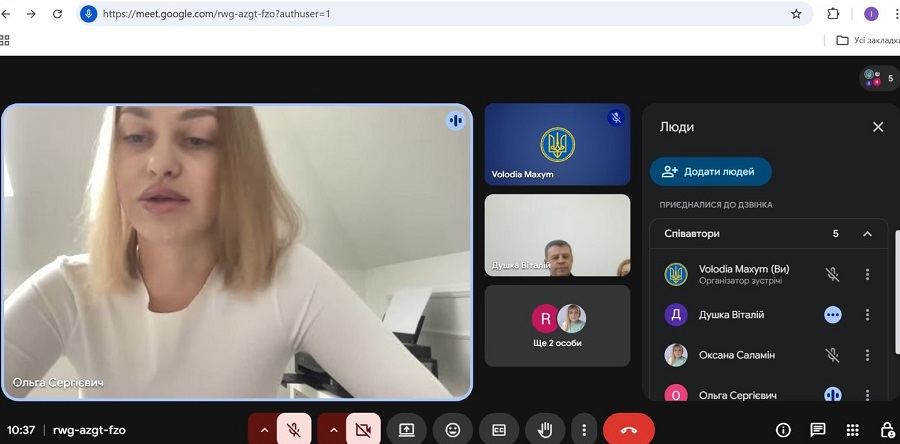900x444 pixels.
Task: Raise your hand in the meeting
Action: [545, 429]
